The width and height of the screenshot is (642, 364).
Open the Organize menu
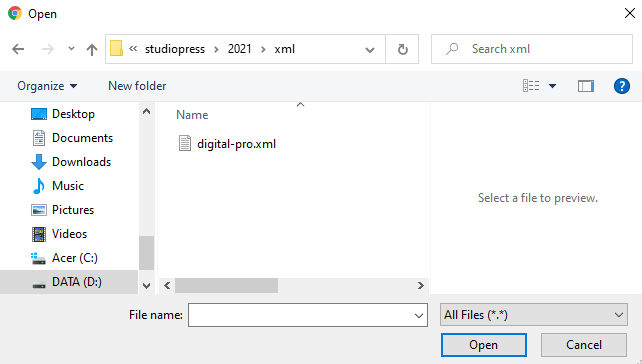click(47, 86)
